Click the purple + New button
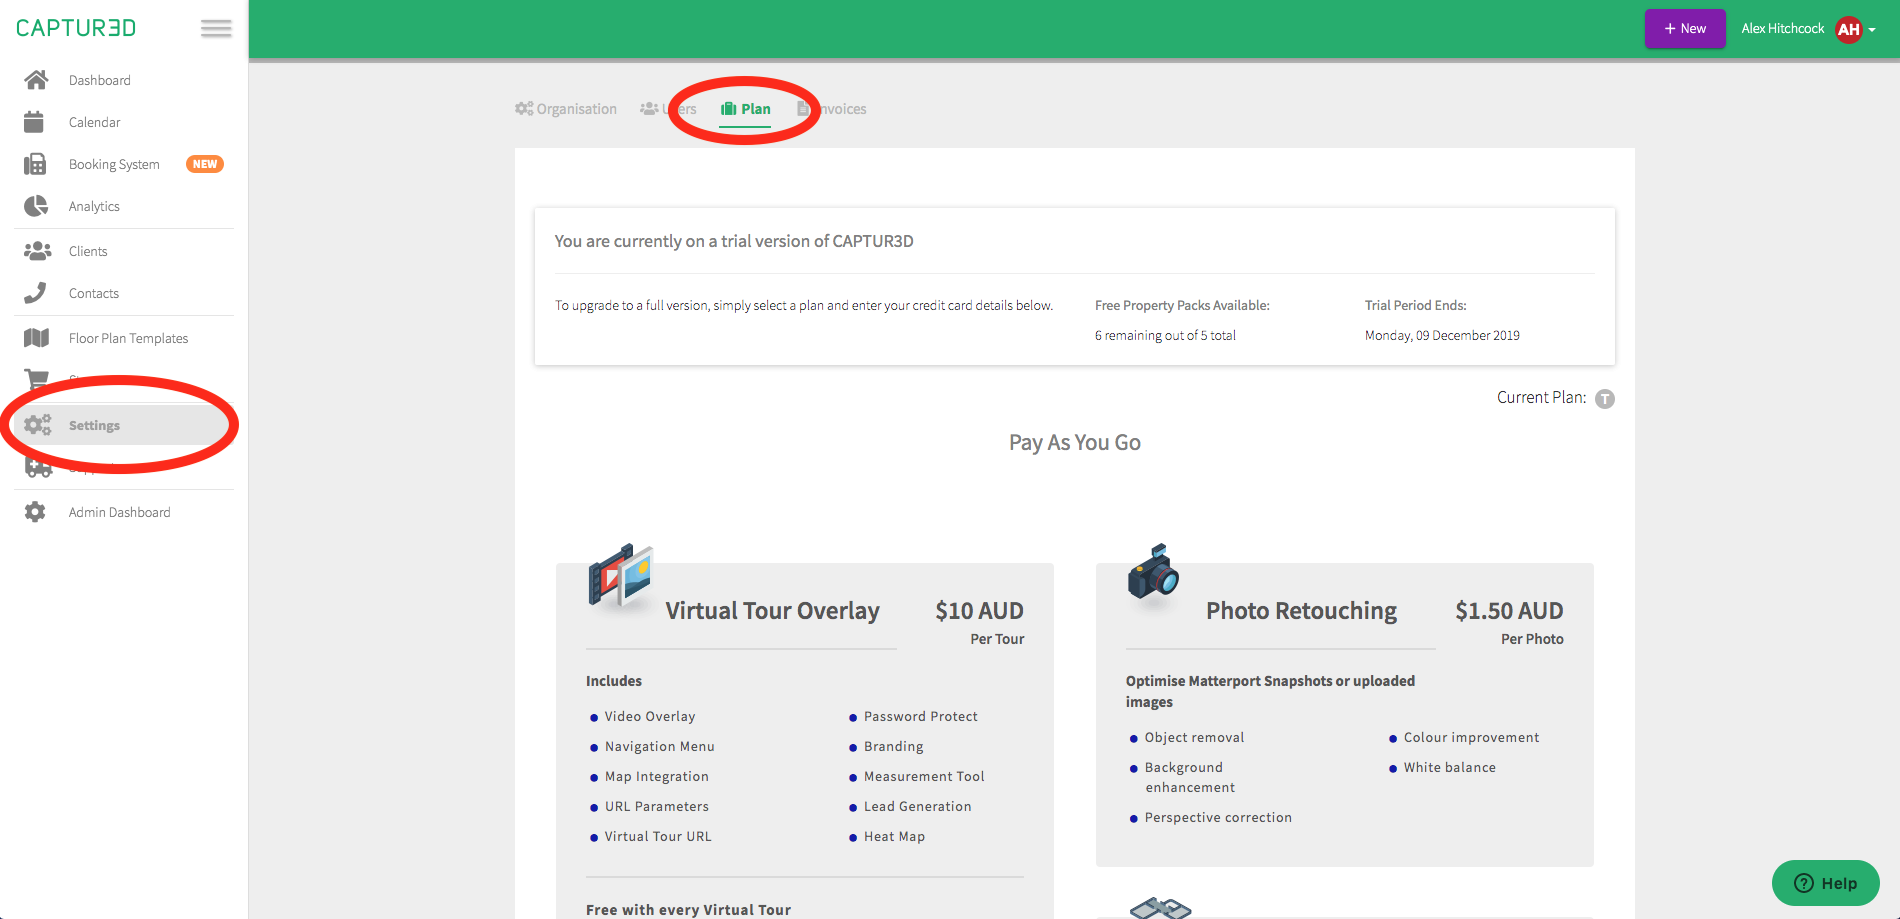1900x919 pixels. [1685, 29]
